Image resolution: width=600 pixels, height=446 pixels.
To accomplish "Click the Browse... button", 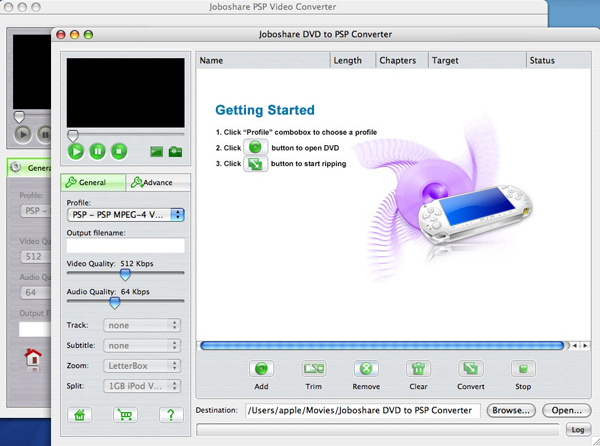I will pos(510,410).
